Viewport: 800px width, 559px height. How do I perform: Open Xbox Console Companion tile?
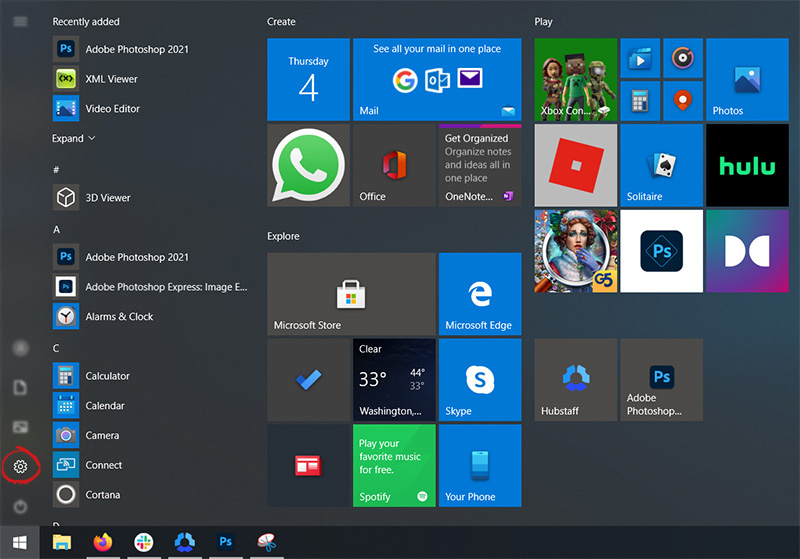click(576, 80)
